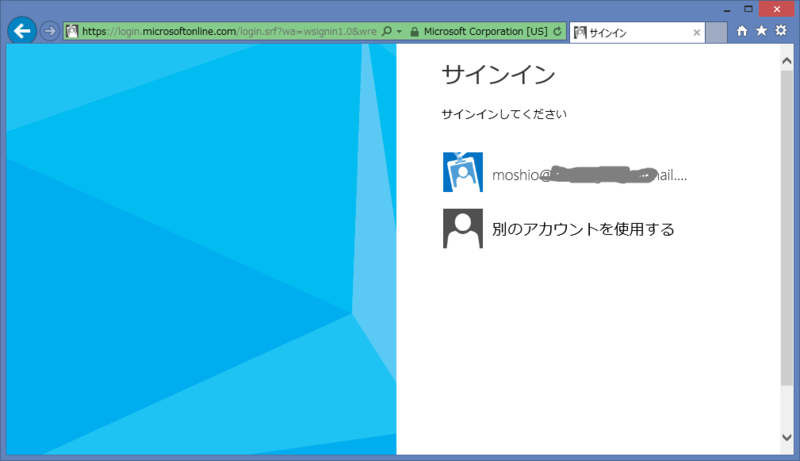Minimize the browser window

click(x=727, y=9)
